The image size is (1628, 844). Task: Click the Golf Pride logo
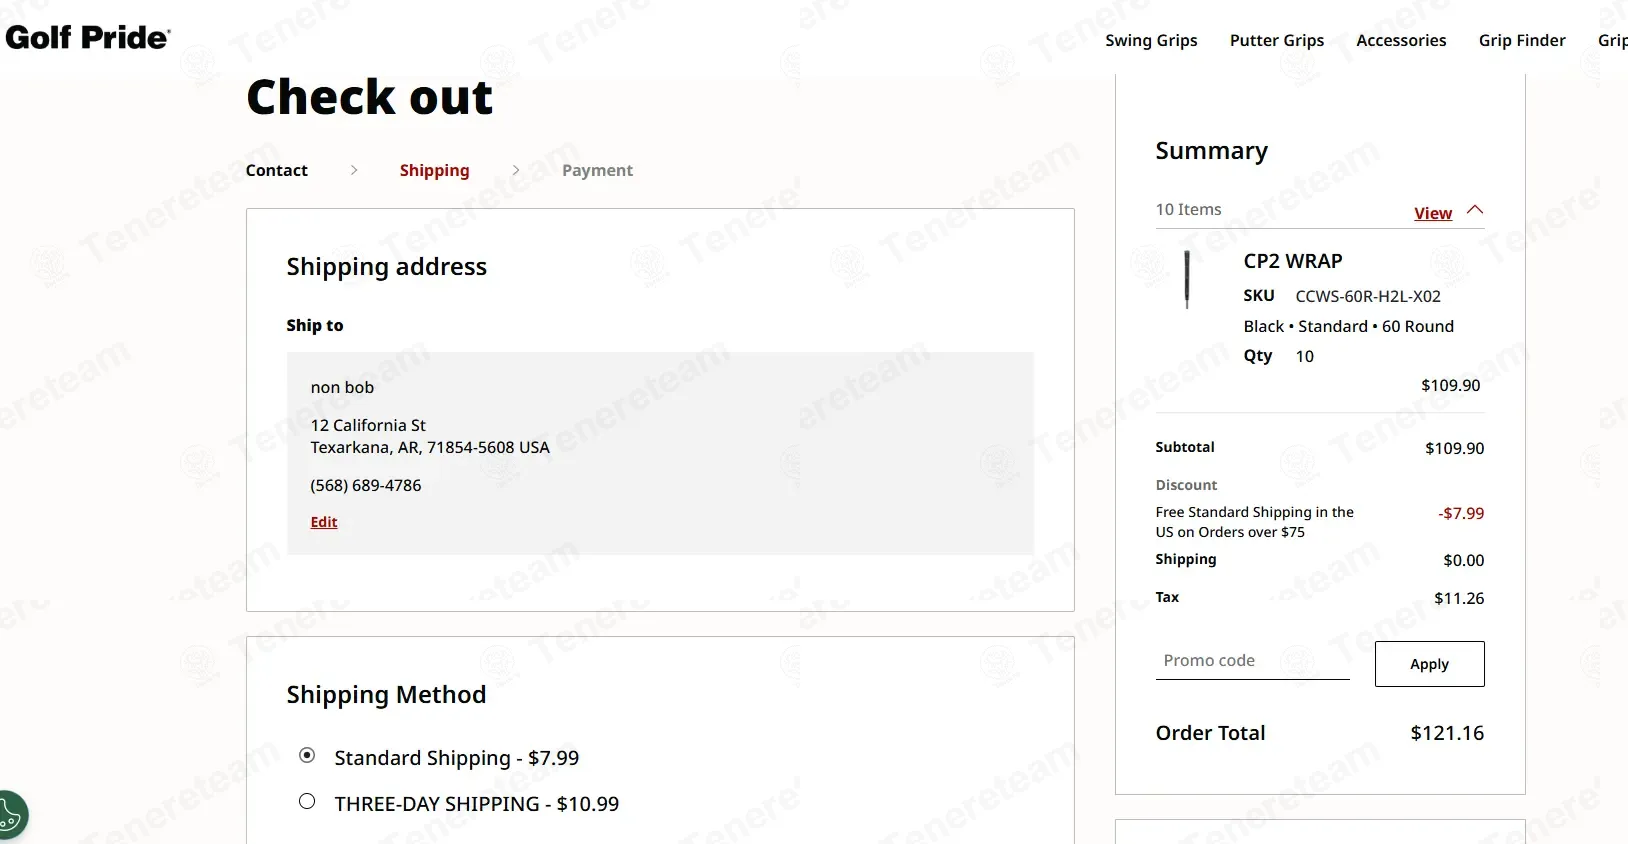[88, 38]
